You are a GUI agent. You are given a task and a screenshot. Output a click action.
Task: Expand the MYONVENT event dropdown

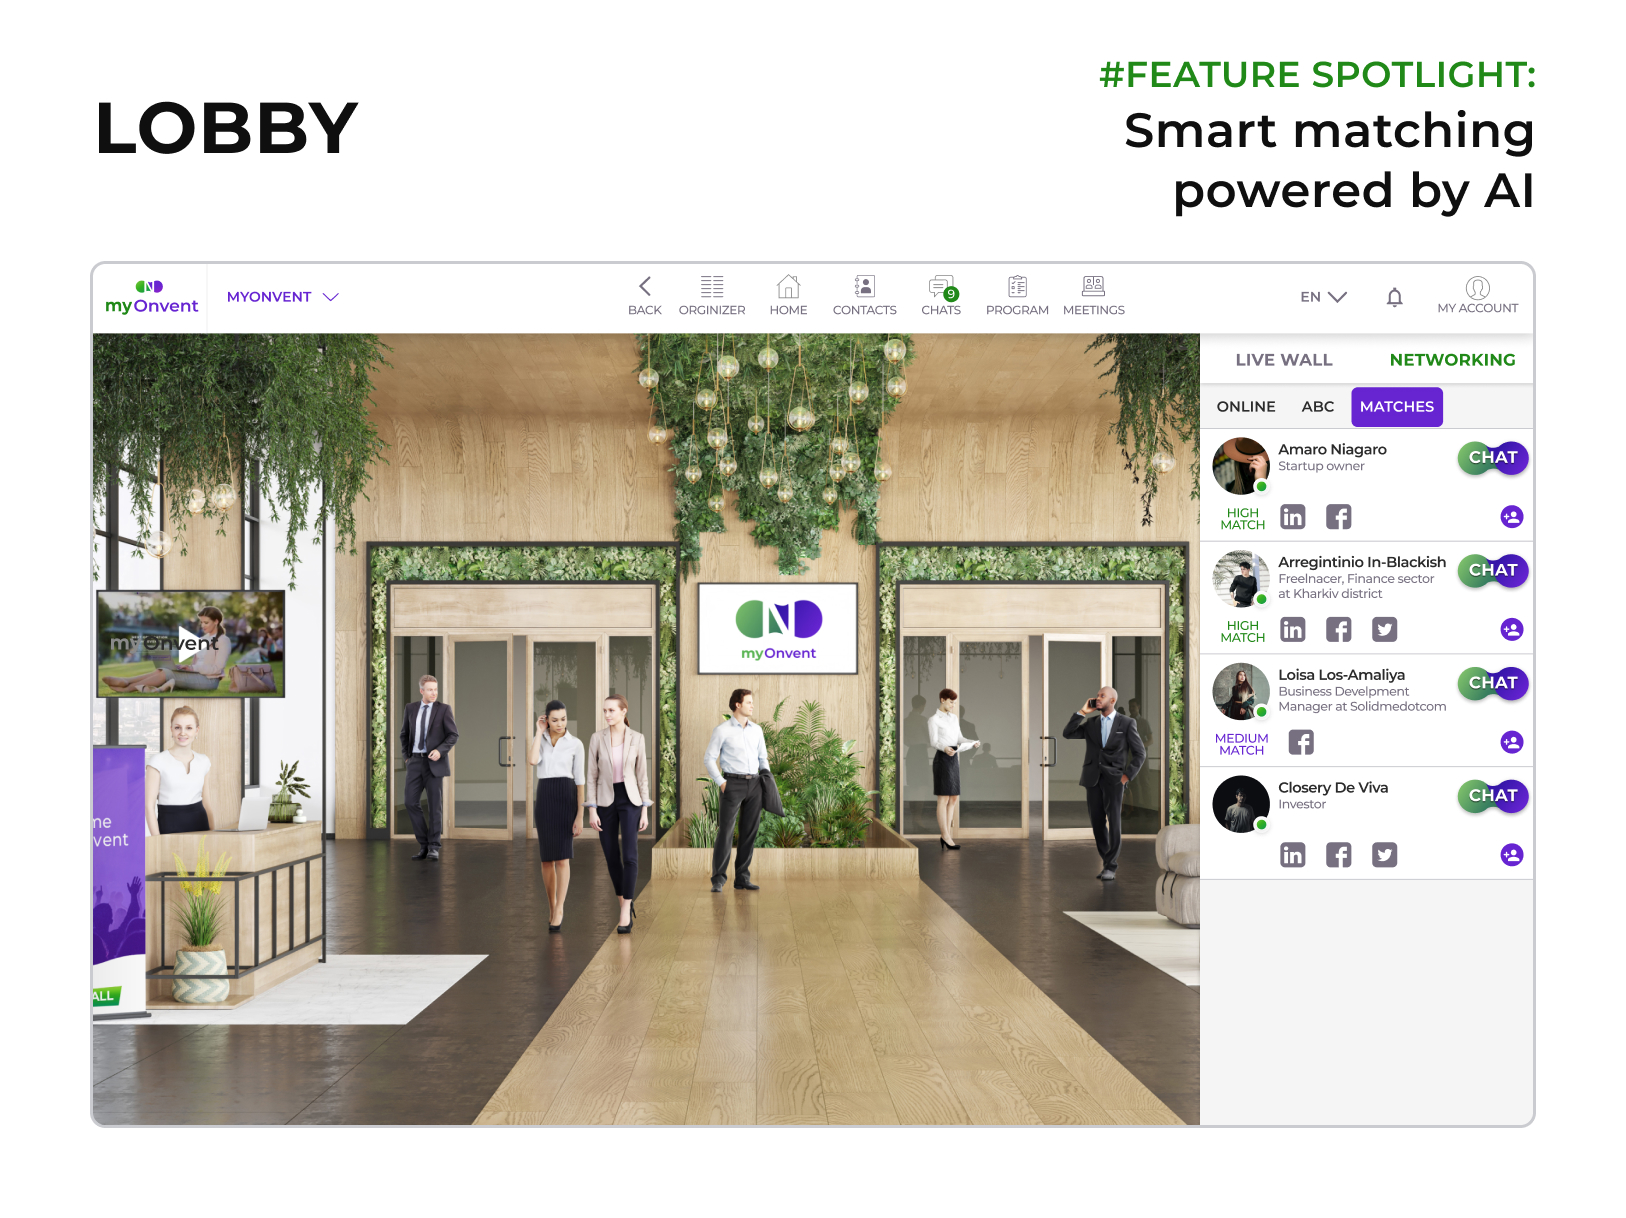click(x=283, y=297)
